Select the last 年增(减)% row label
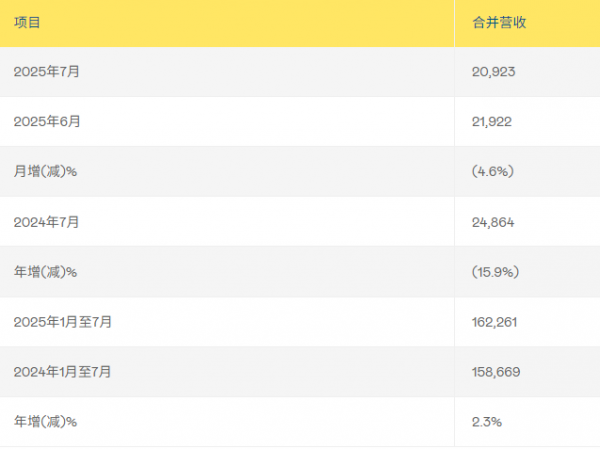This screenshot has height=449, width=600. [x=45, y=421]
